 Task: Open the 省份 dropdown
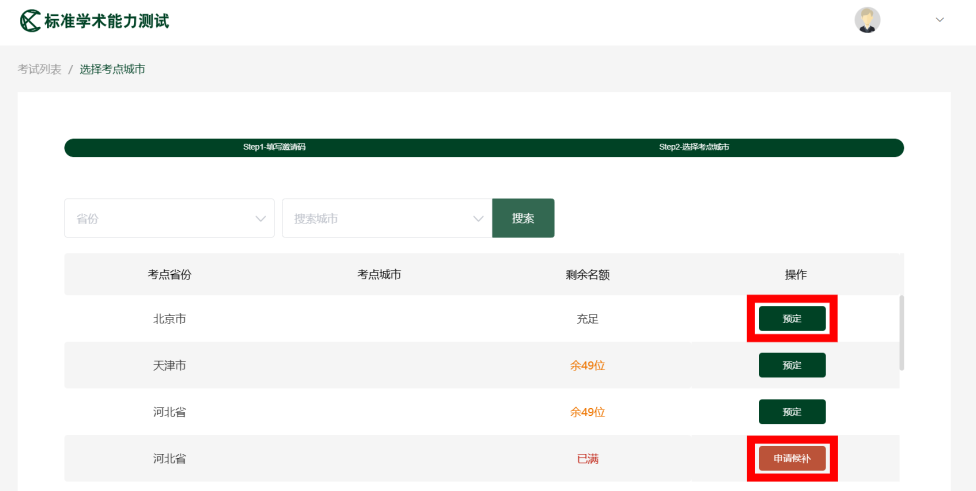(169, 218)
